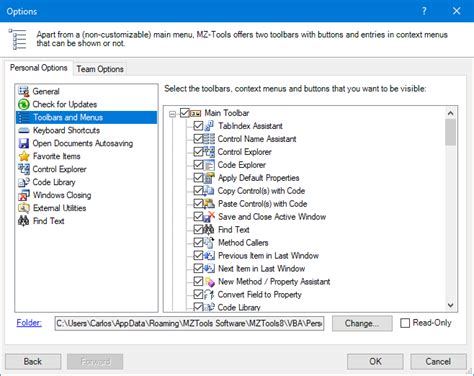Click the Copy Control(s) with Code icon
This screenshot has height=376, width=474.
pyautogui.click(x=209, y=191)
